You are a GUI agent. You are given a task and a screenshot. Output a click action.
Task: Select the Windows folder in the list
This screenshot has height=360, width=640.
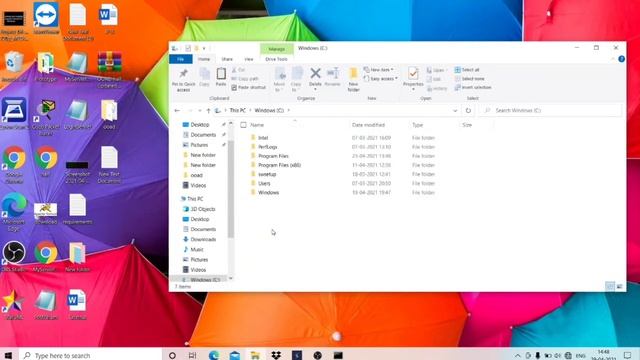268,192
